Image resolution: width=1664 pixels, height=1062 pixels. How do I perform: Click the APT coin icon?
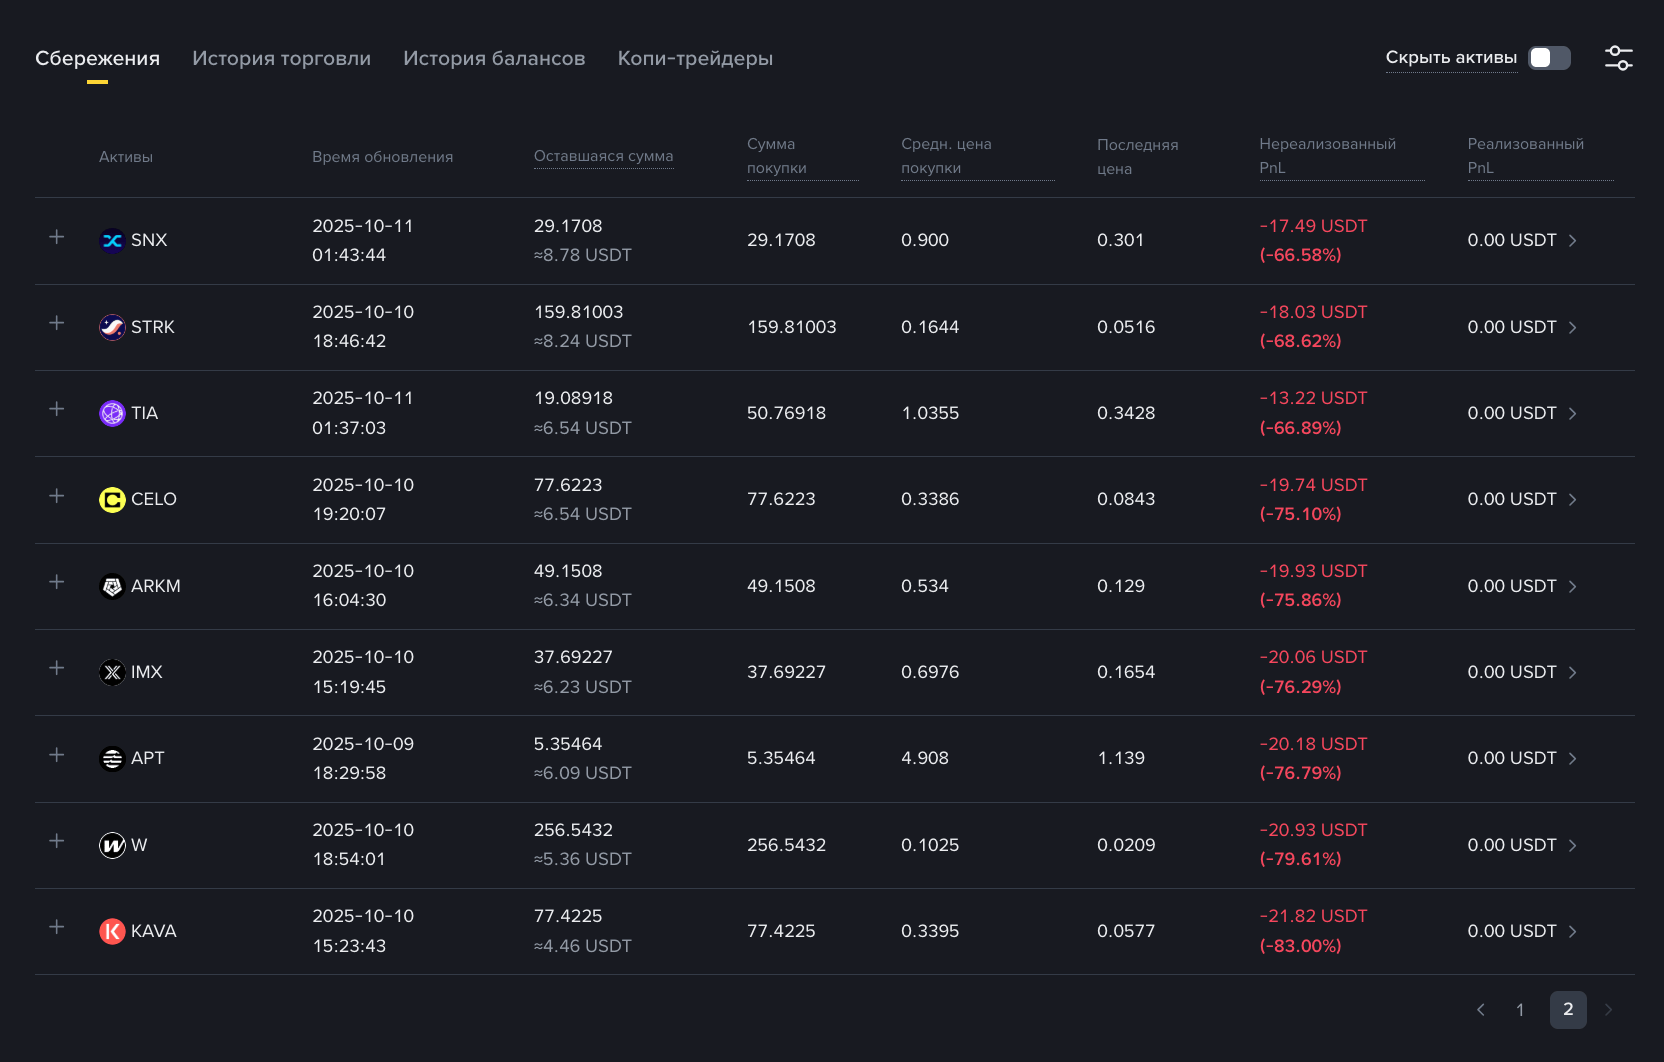[x=112, y=759]
